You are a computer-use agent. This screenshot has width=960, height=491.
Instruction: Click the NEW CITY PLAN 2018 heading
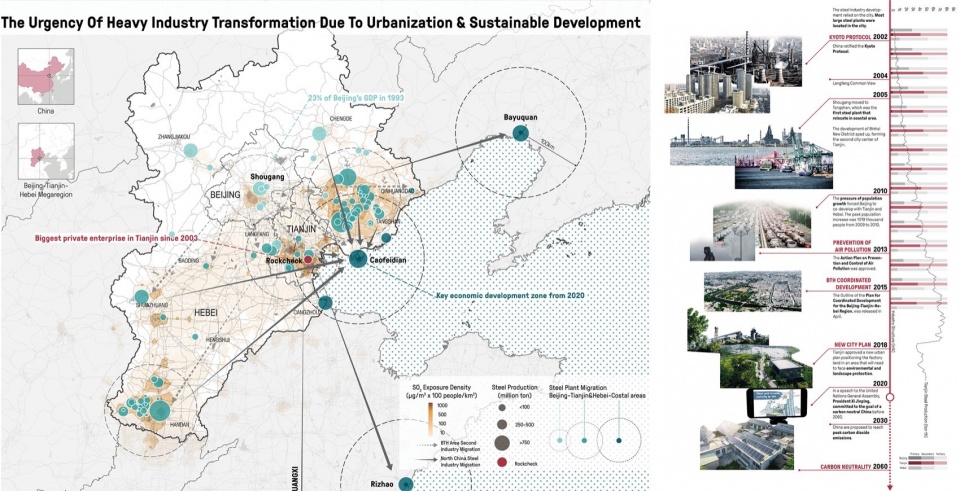tap(861, 345)
